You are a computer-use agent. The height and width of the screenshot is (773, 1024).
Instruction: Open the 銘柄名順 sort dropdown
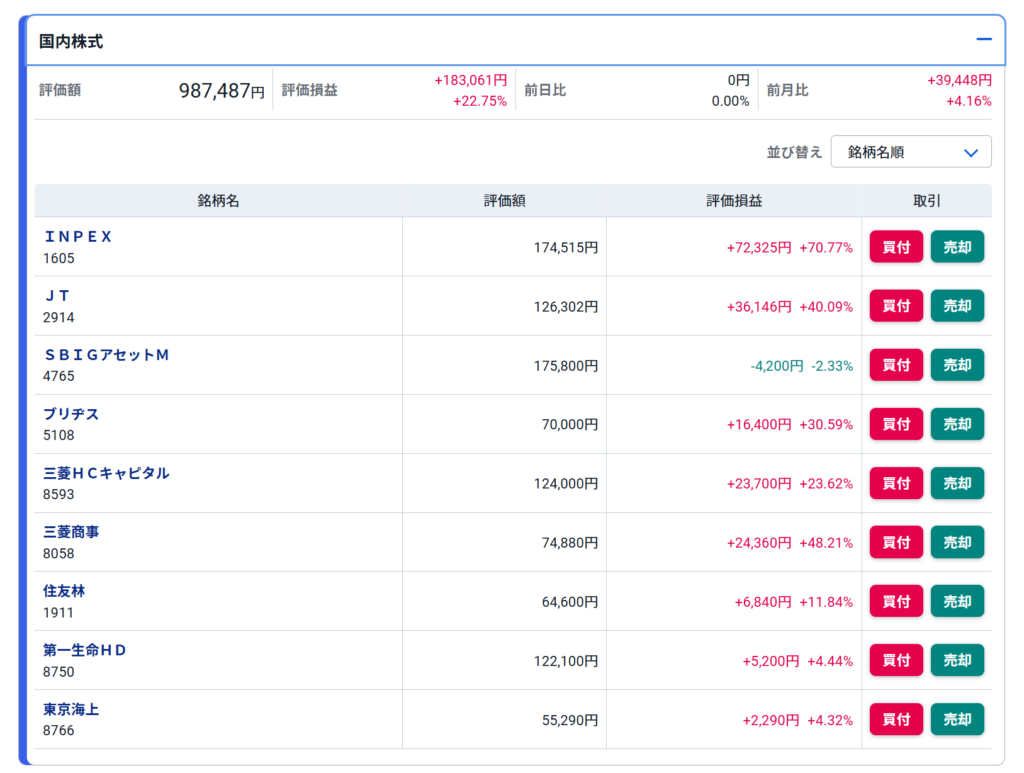click(x=911, y=152)
